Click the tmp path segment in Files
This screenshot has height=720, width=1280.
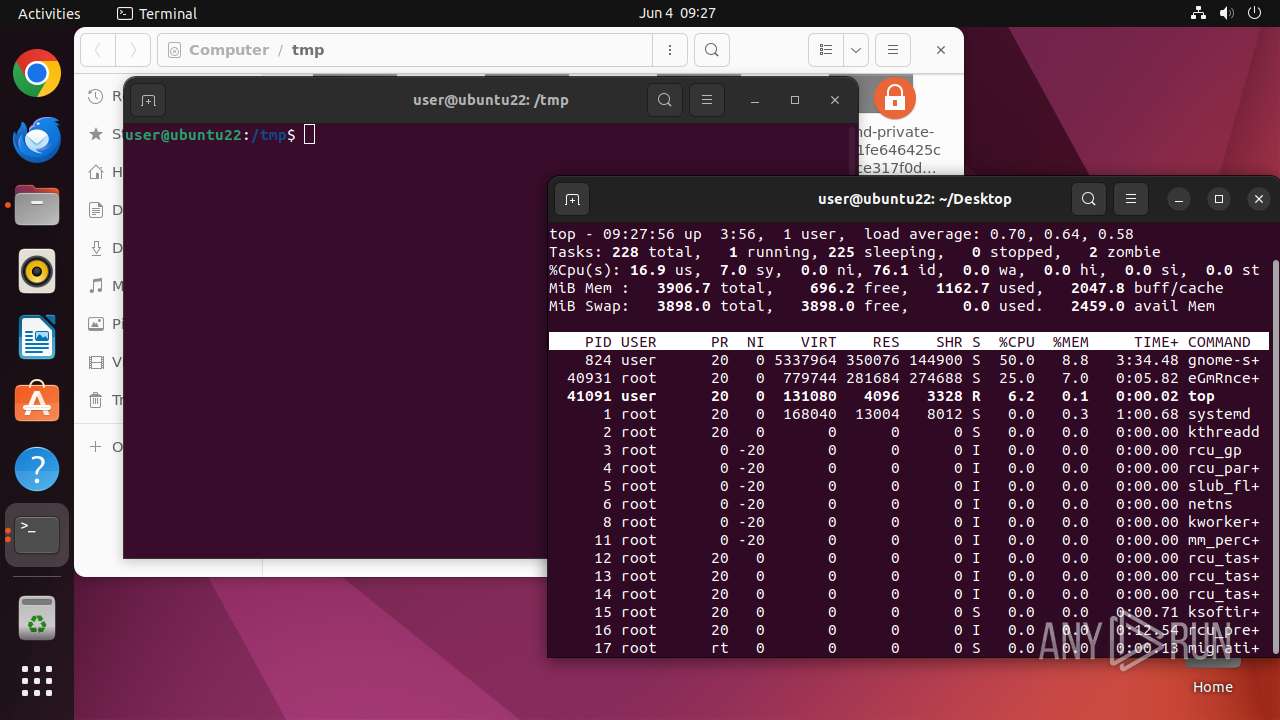click(x=308, y=50)
